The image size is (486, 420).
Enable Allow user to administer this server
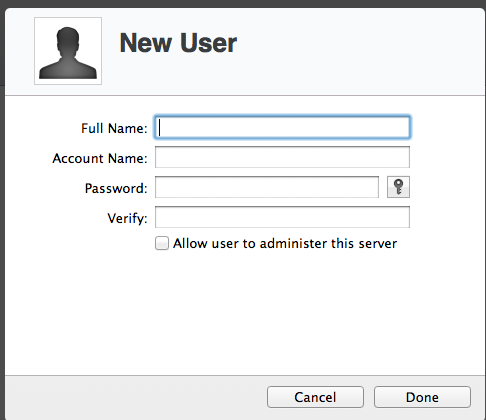tap(162, 243)
